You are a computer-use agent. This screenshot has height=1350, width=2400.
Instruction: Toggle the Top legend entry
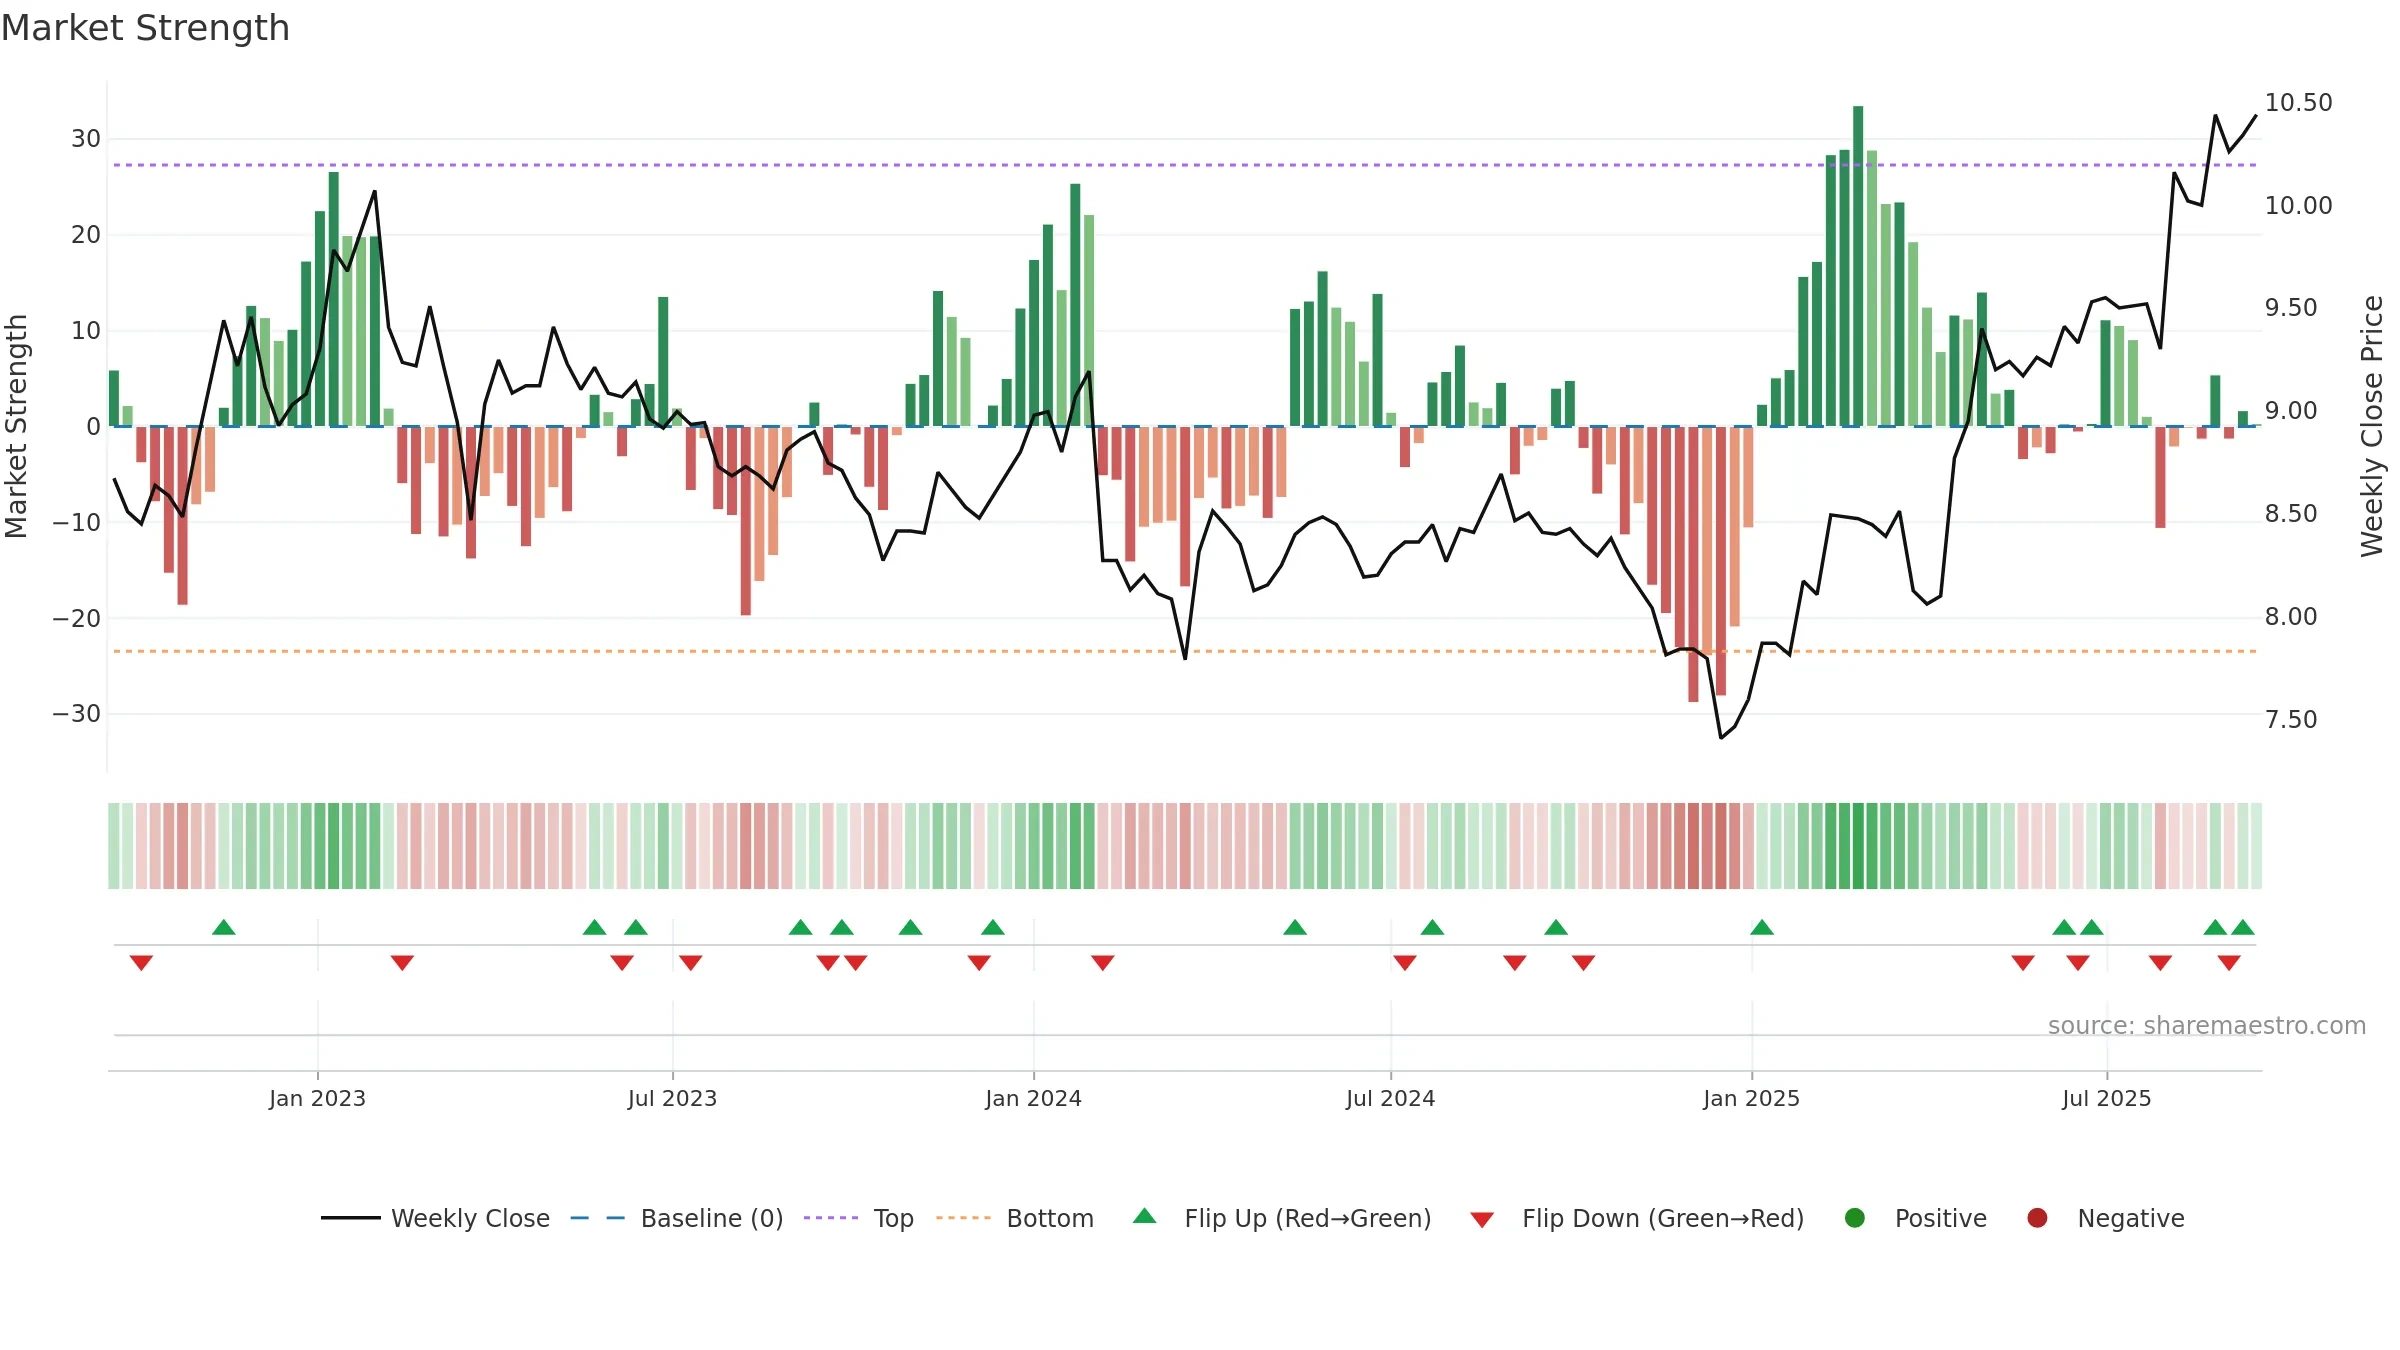[858, 1218]
